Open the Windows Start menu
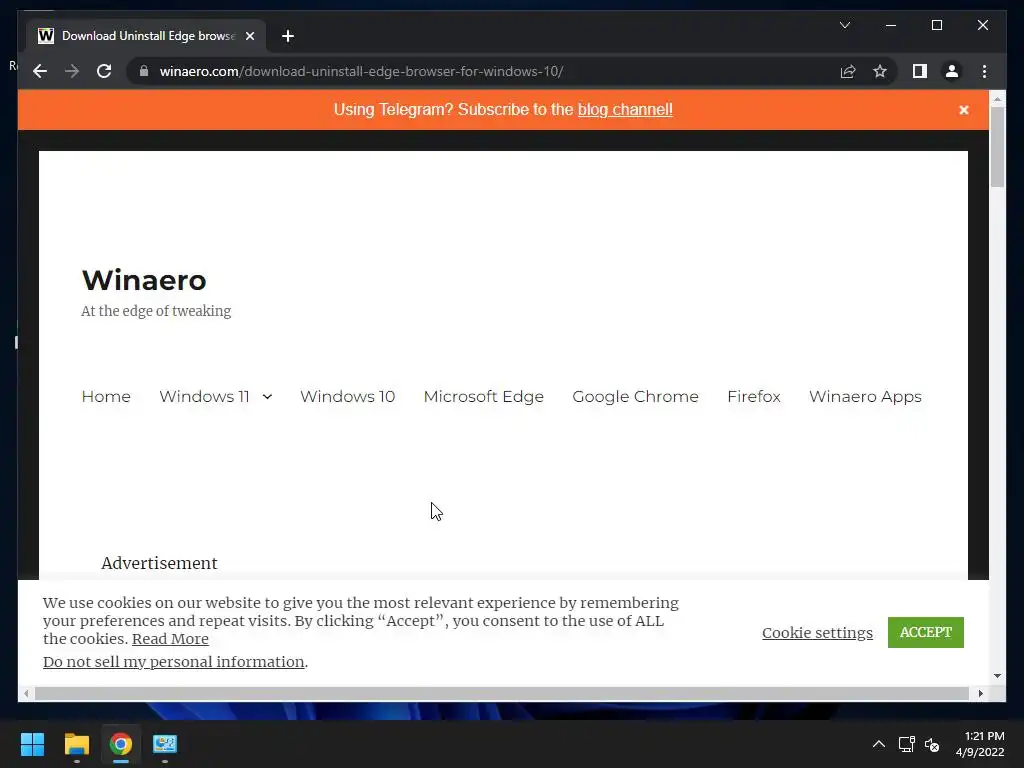This screenshot has height=768, width=1024. click(x=32, y=744)
